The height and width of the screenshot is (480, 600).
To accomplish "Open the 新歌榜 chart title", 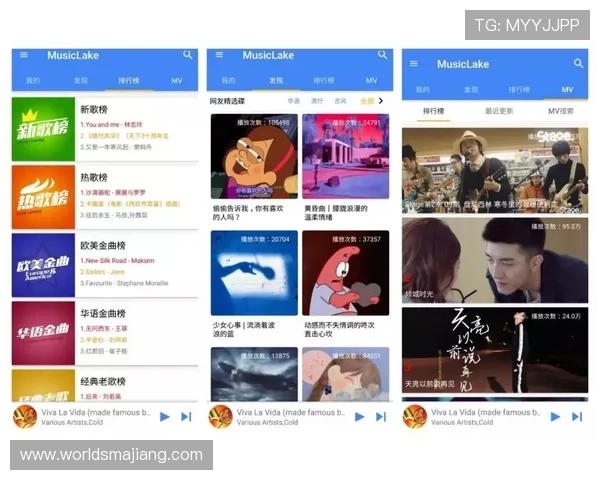I will (x=94, y=110).
